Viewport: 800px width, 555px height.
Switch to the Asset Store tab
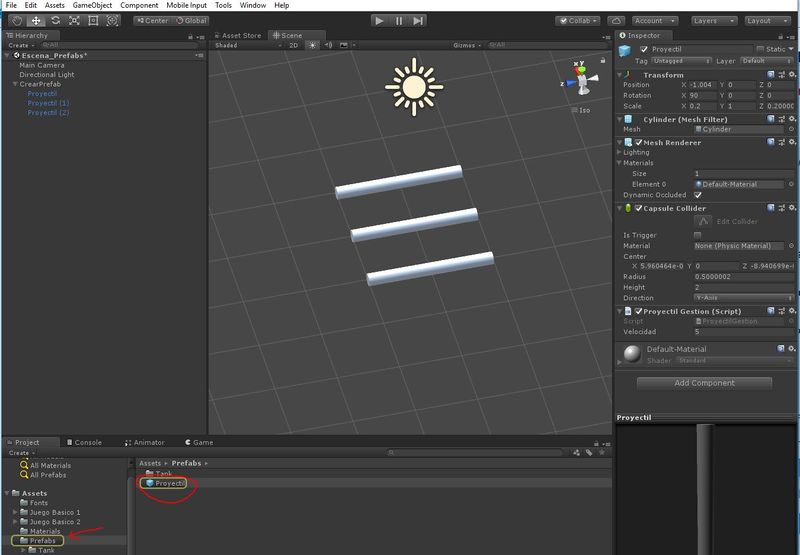pyautogui.click(x=238, y=35)
